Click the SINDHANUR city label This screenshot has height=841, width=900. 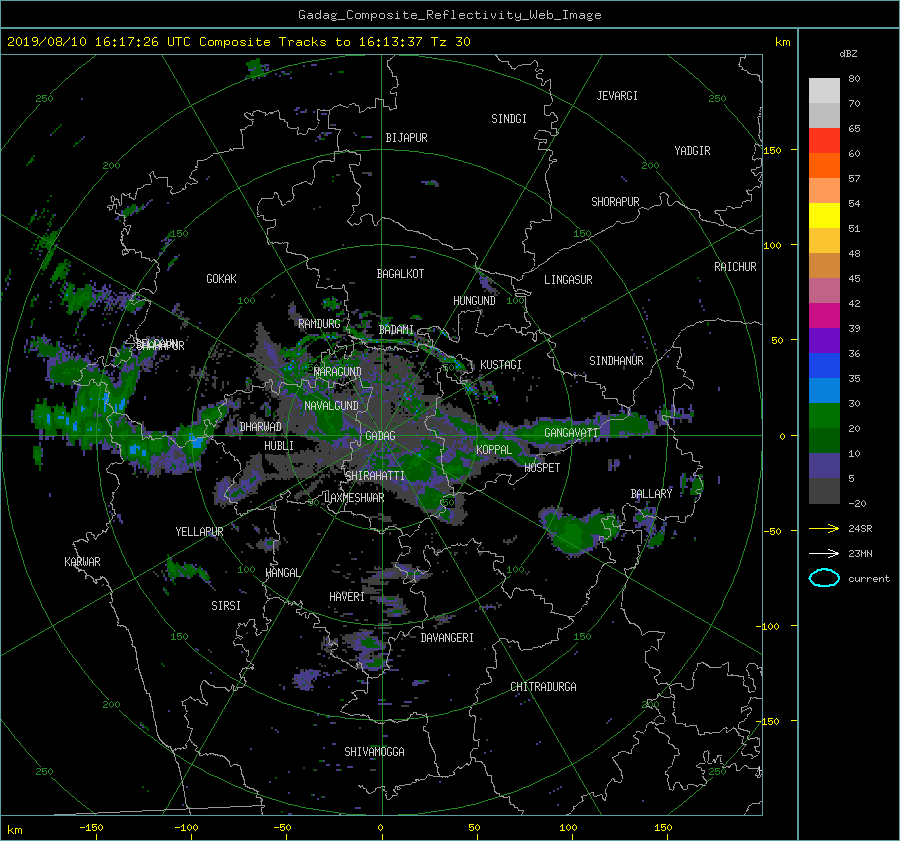click(616, 361)
